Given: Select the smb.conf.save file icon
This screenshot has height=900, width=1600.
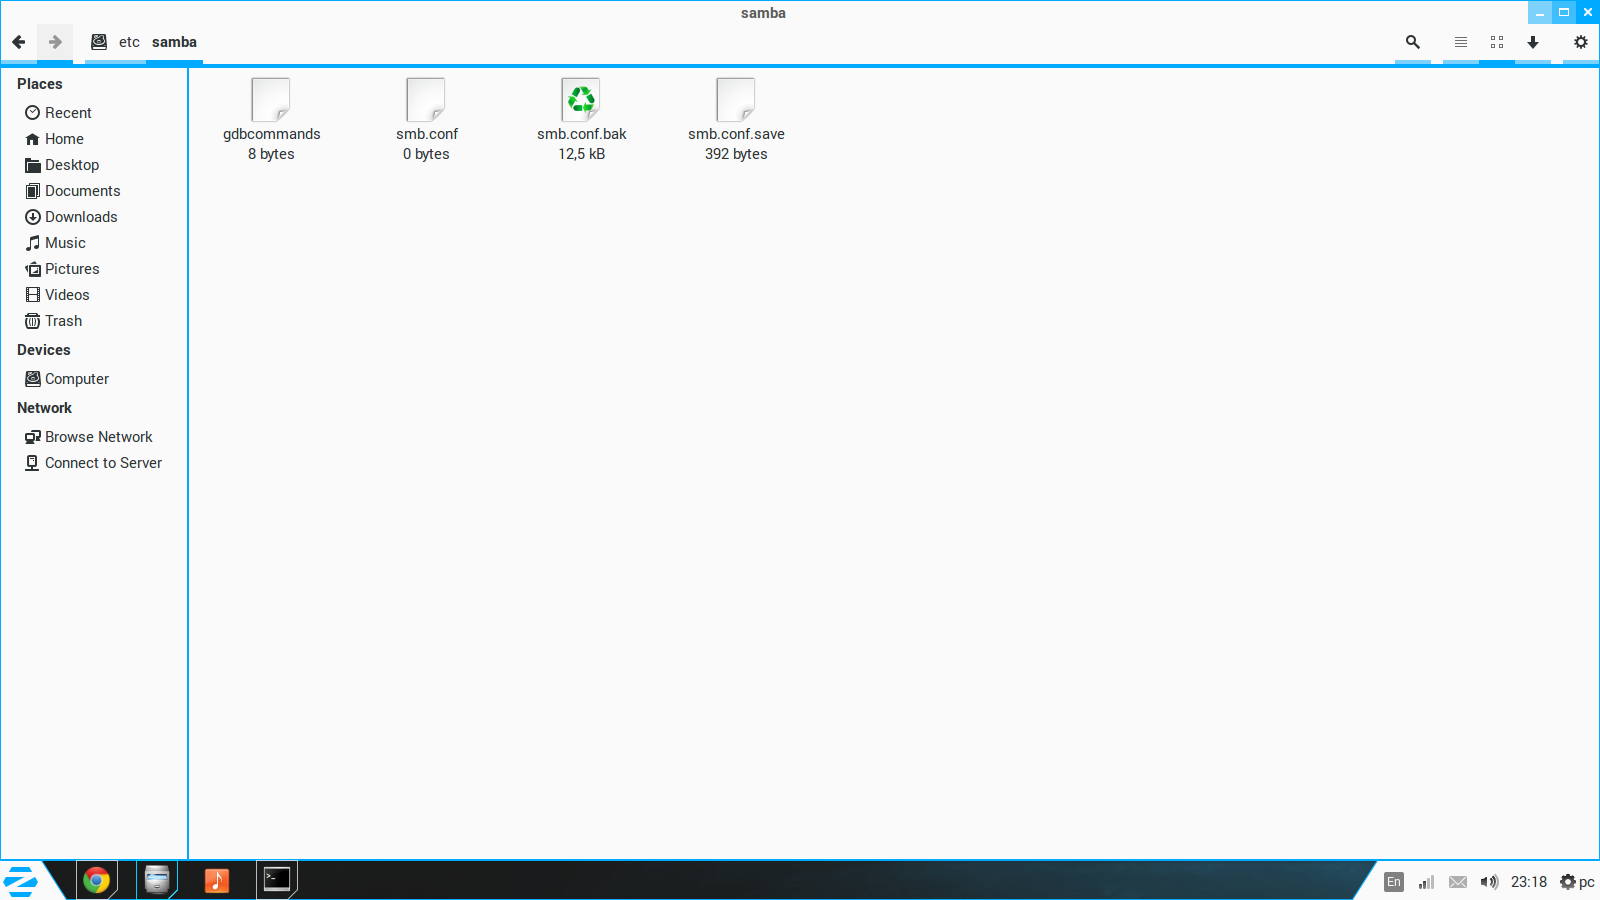Looking at the screenshot, I should [x=736, y=100].
